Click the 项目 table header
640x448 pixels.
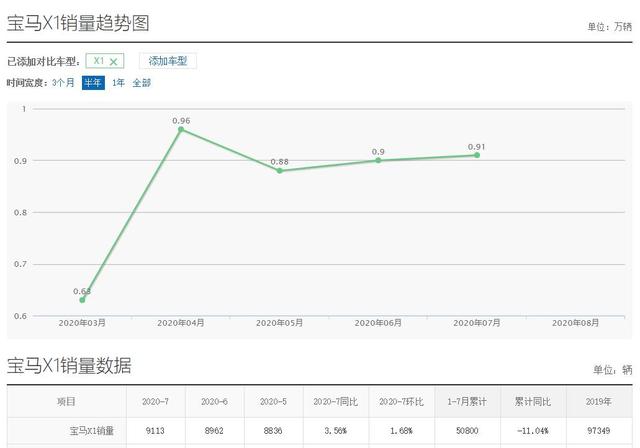(66, 401)
